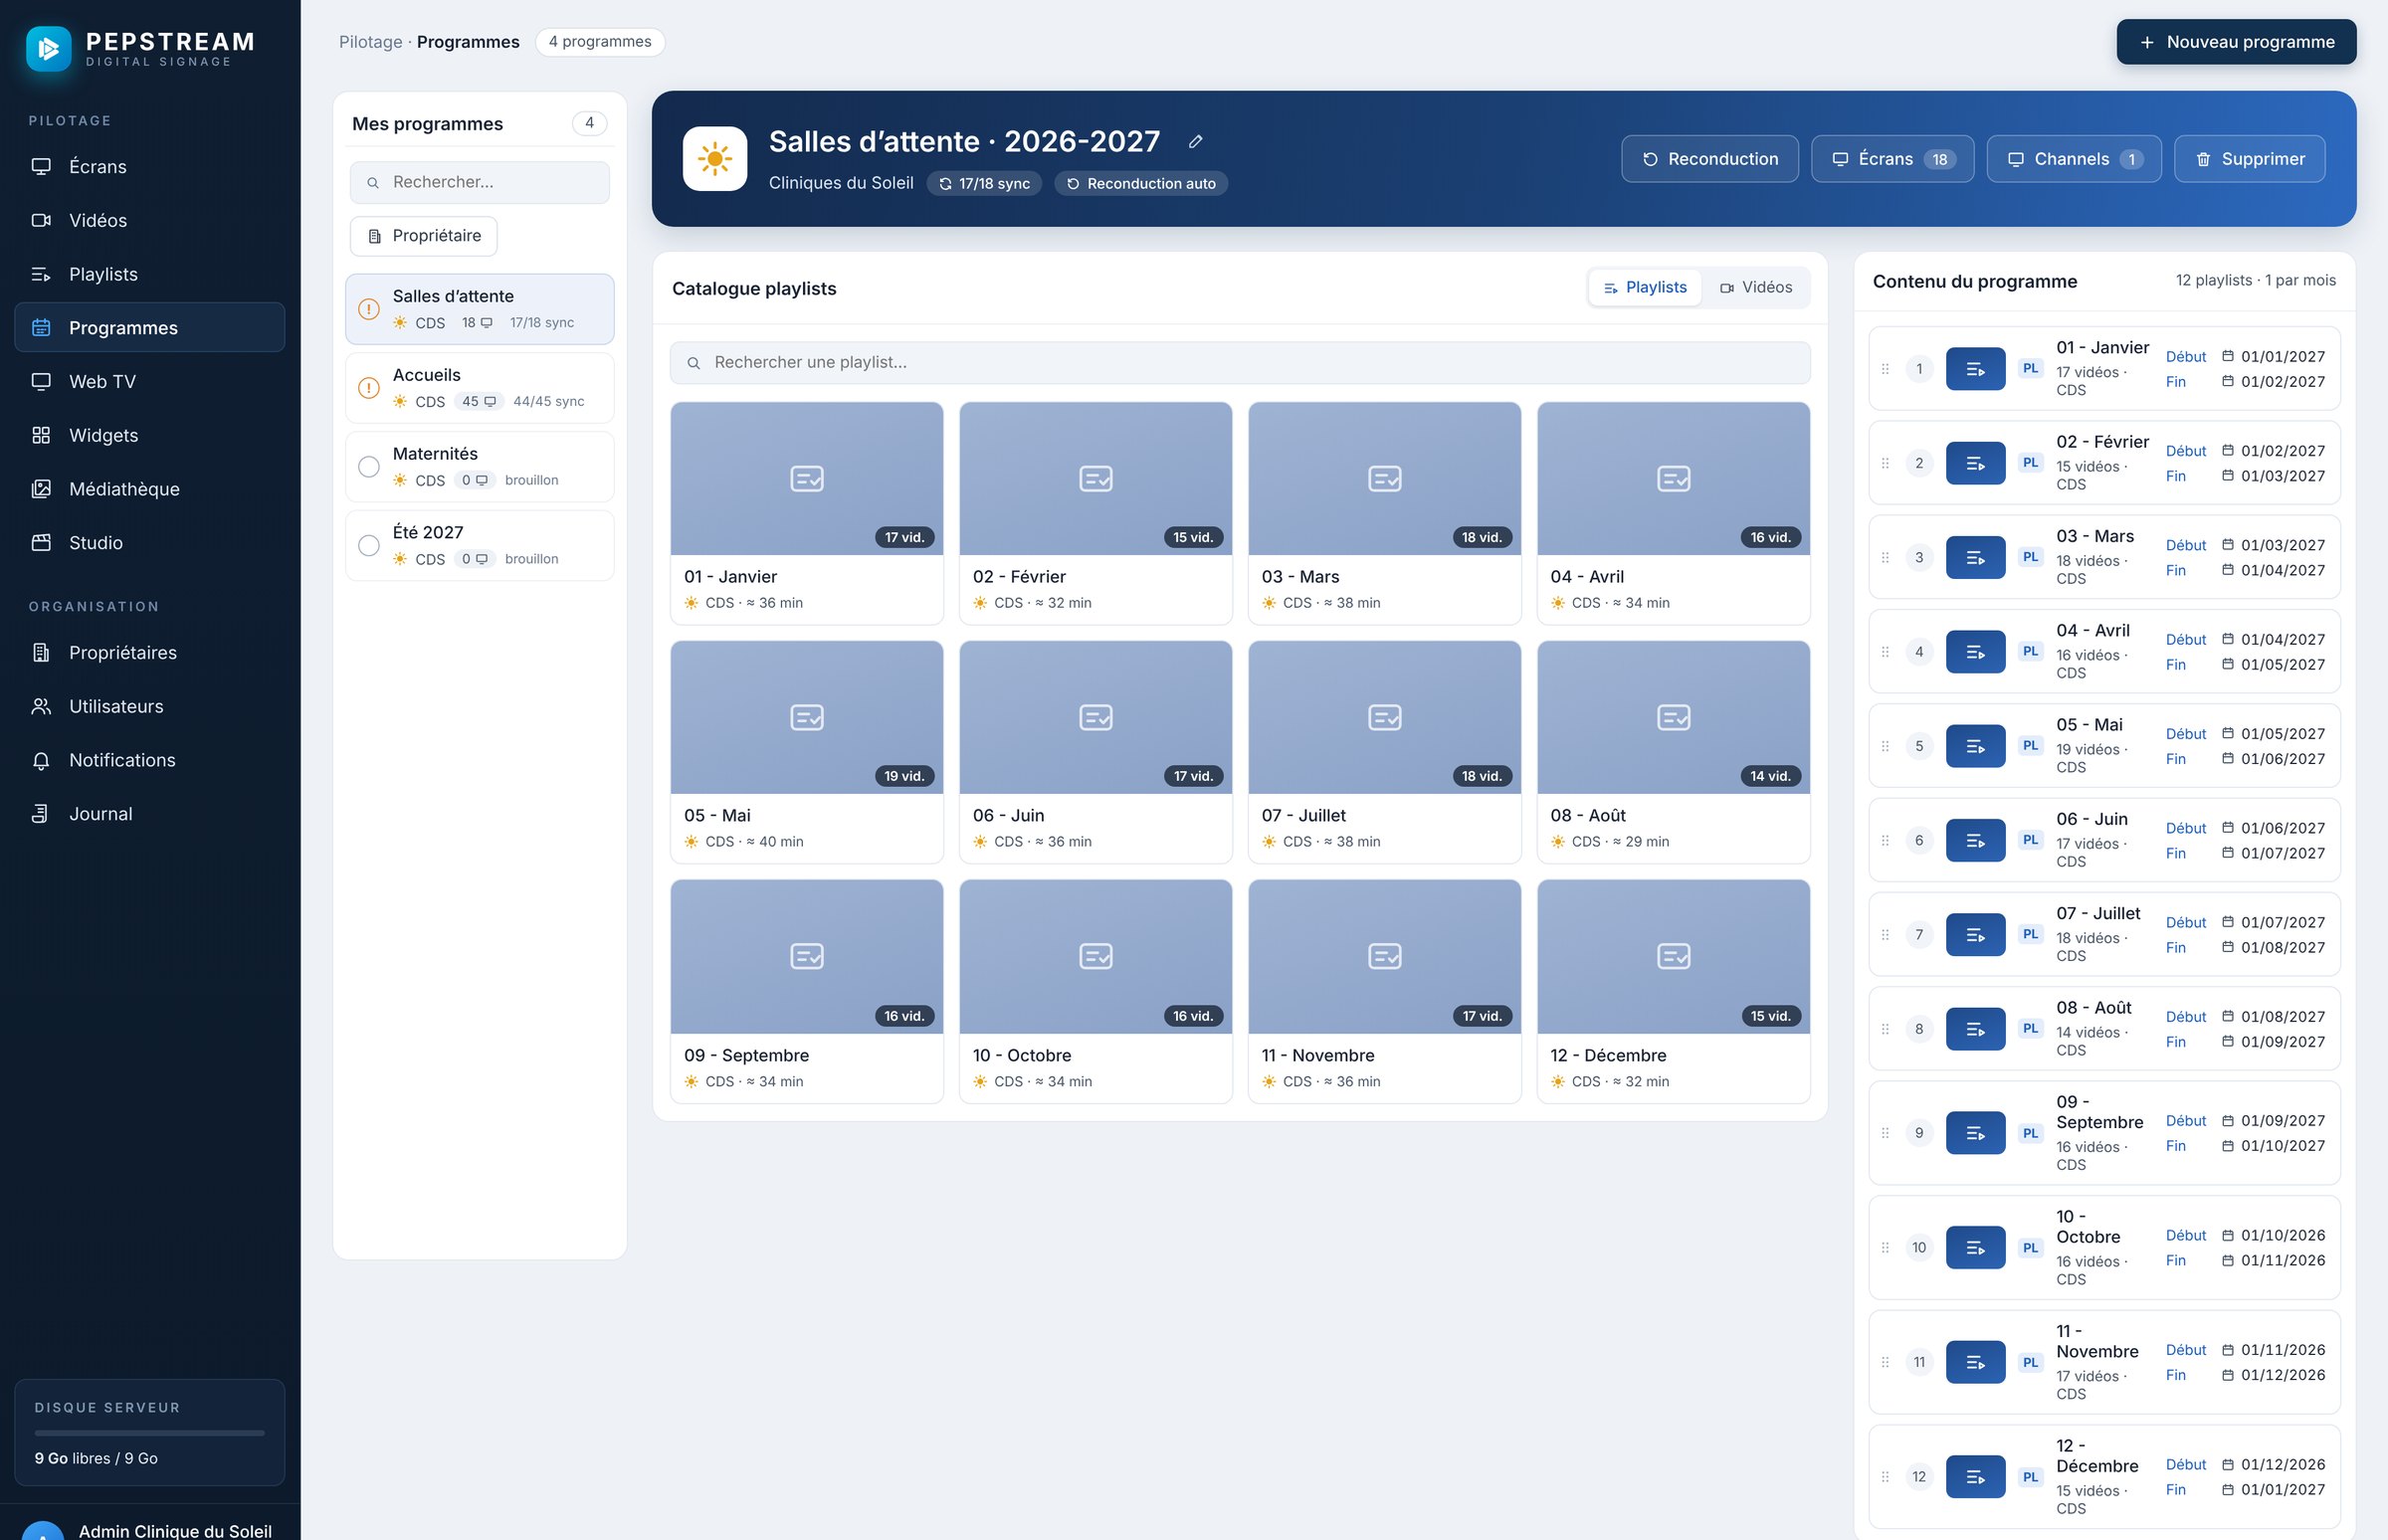Open Notifications page

click(150, 760)
